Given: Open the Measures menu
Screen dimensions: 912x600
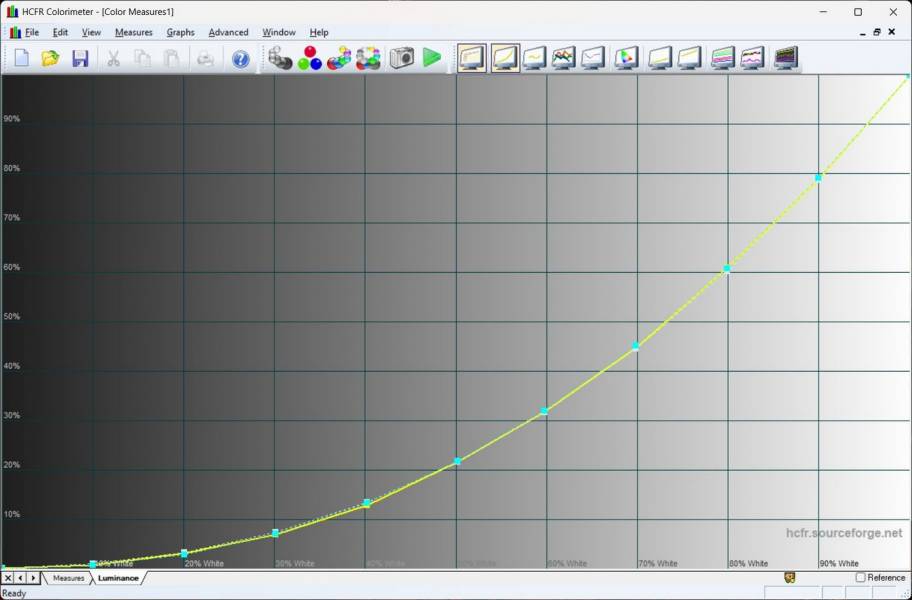Looking at the screenshot, I should (x=133, y=32).
